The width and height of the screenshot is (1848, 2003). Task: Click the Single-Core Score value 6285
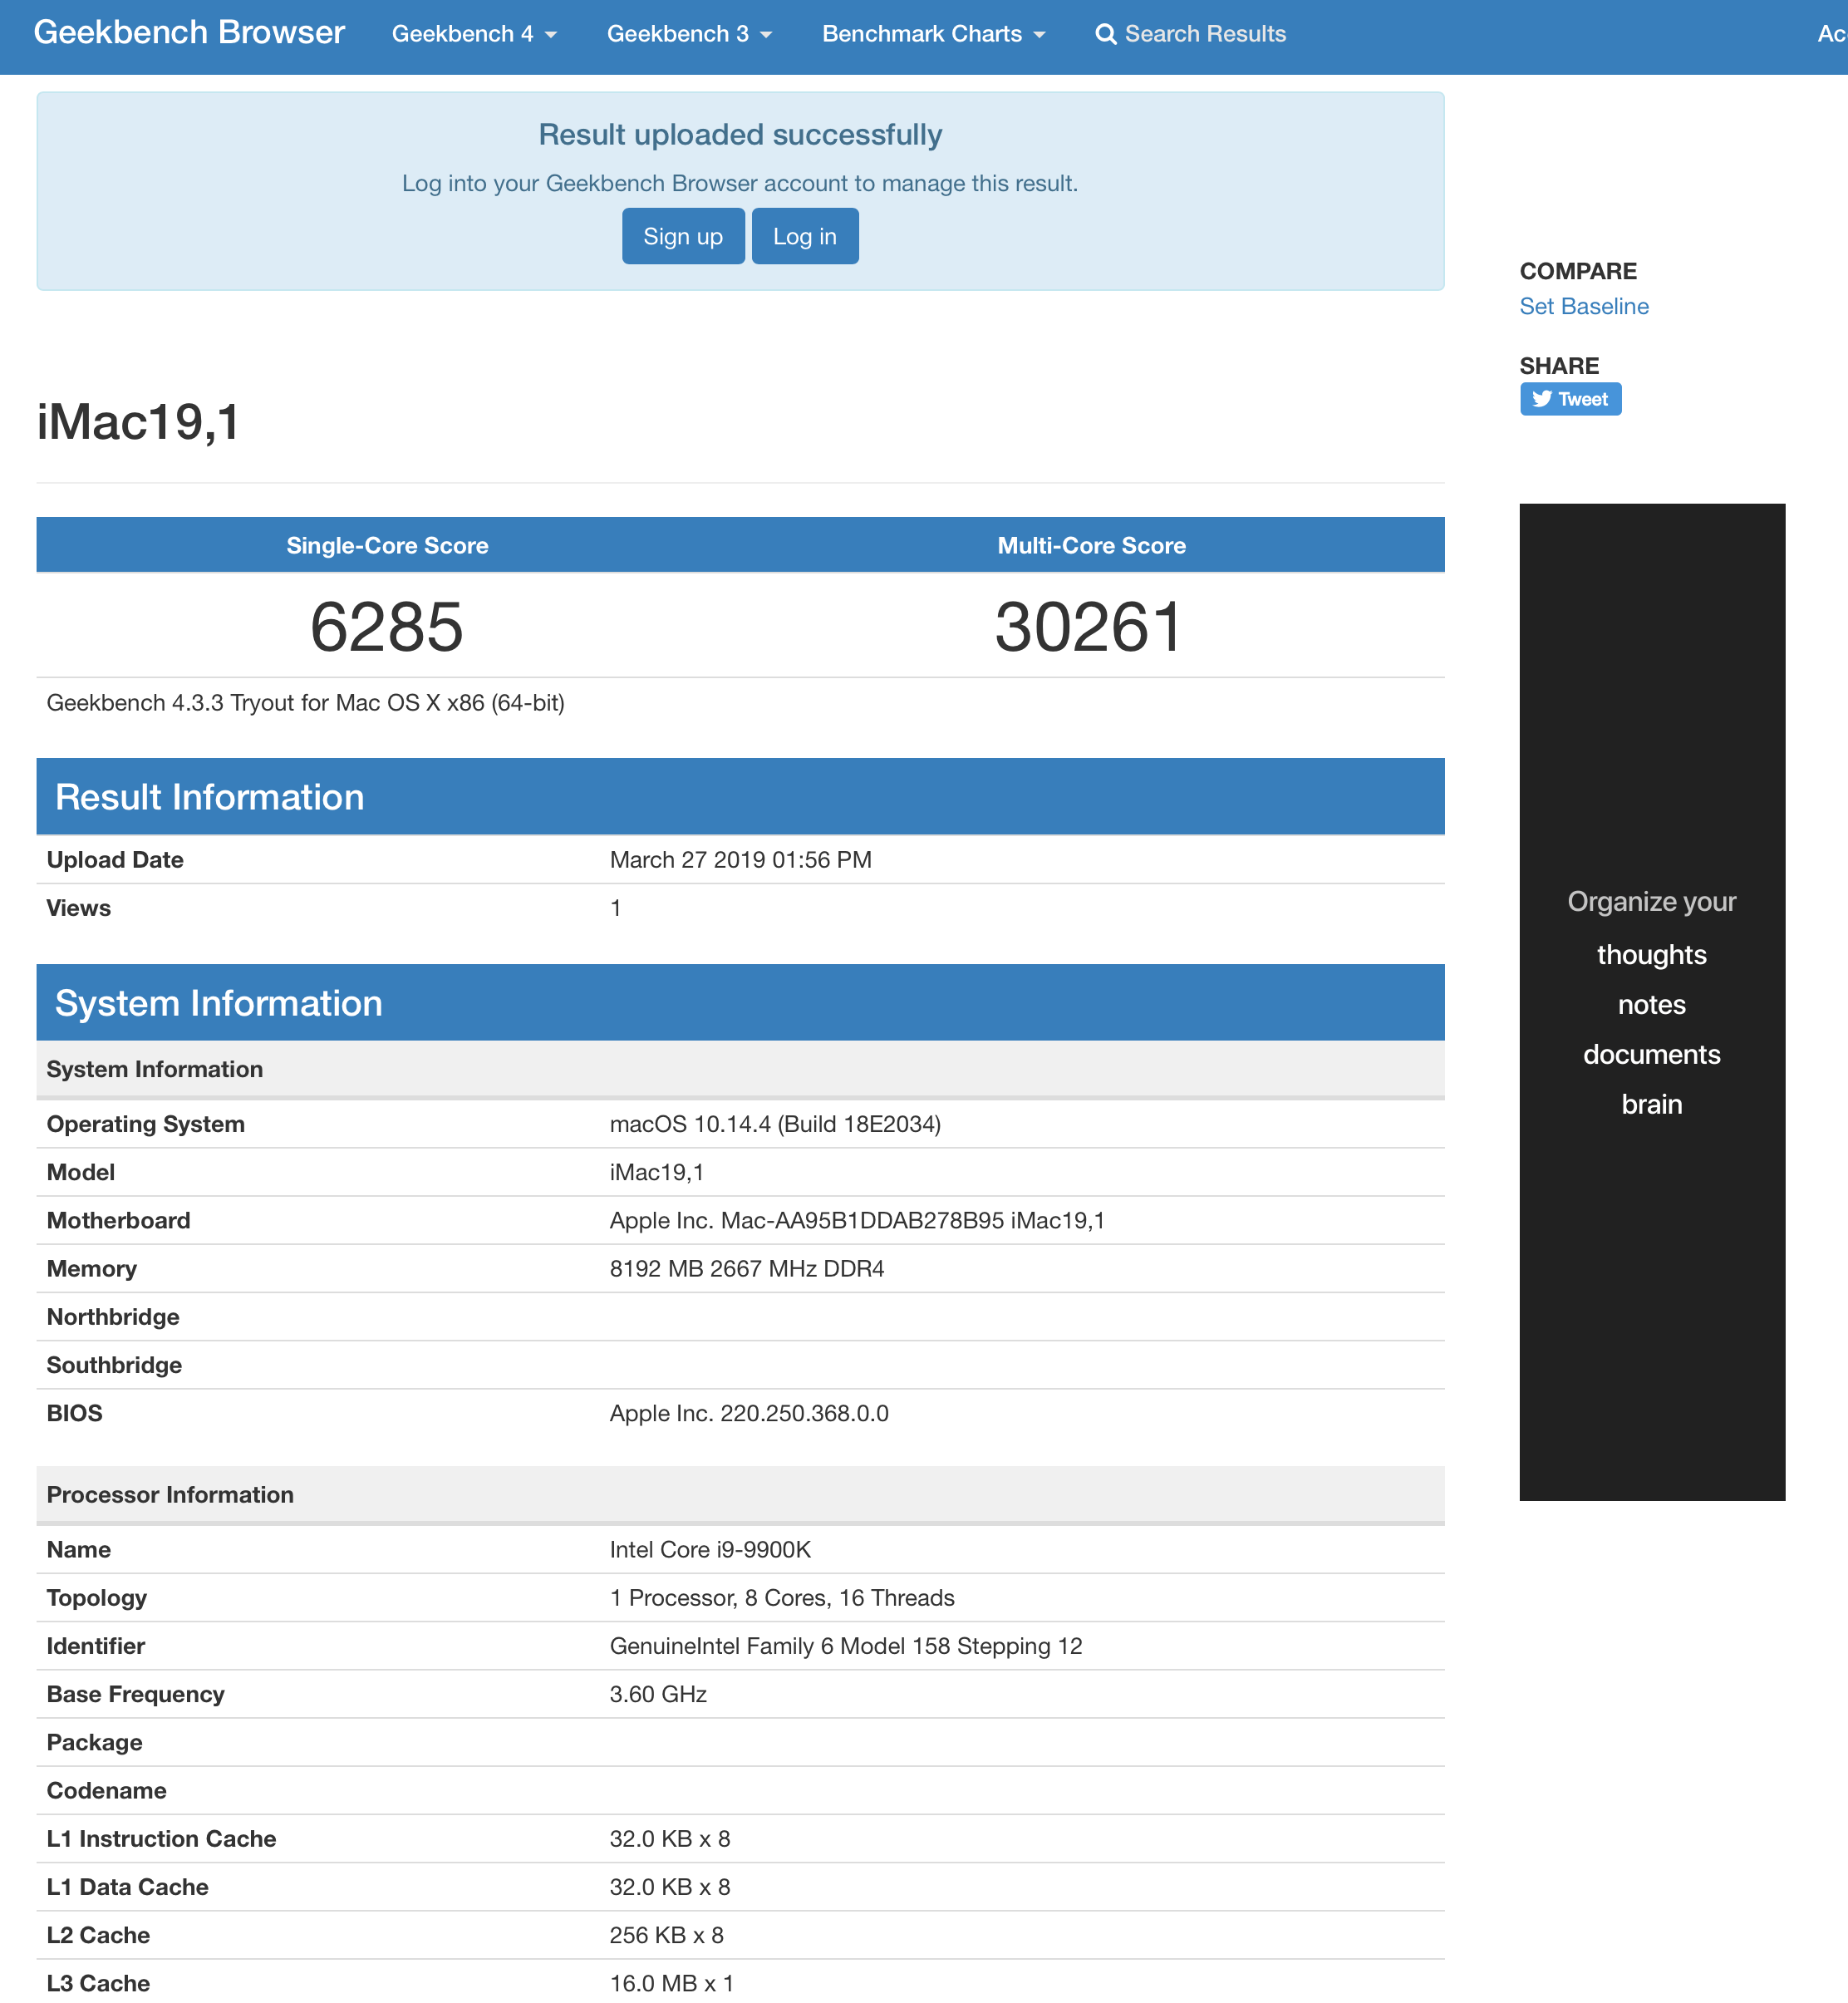[x=387, y=627]
